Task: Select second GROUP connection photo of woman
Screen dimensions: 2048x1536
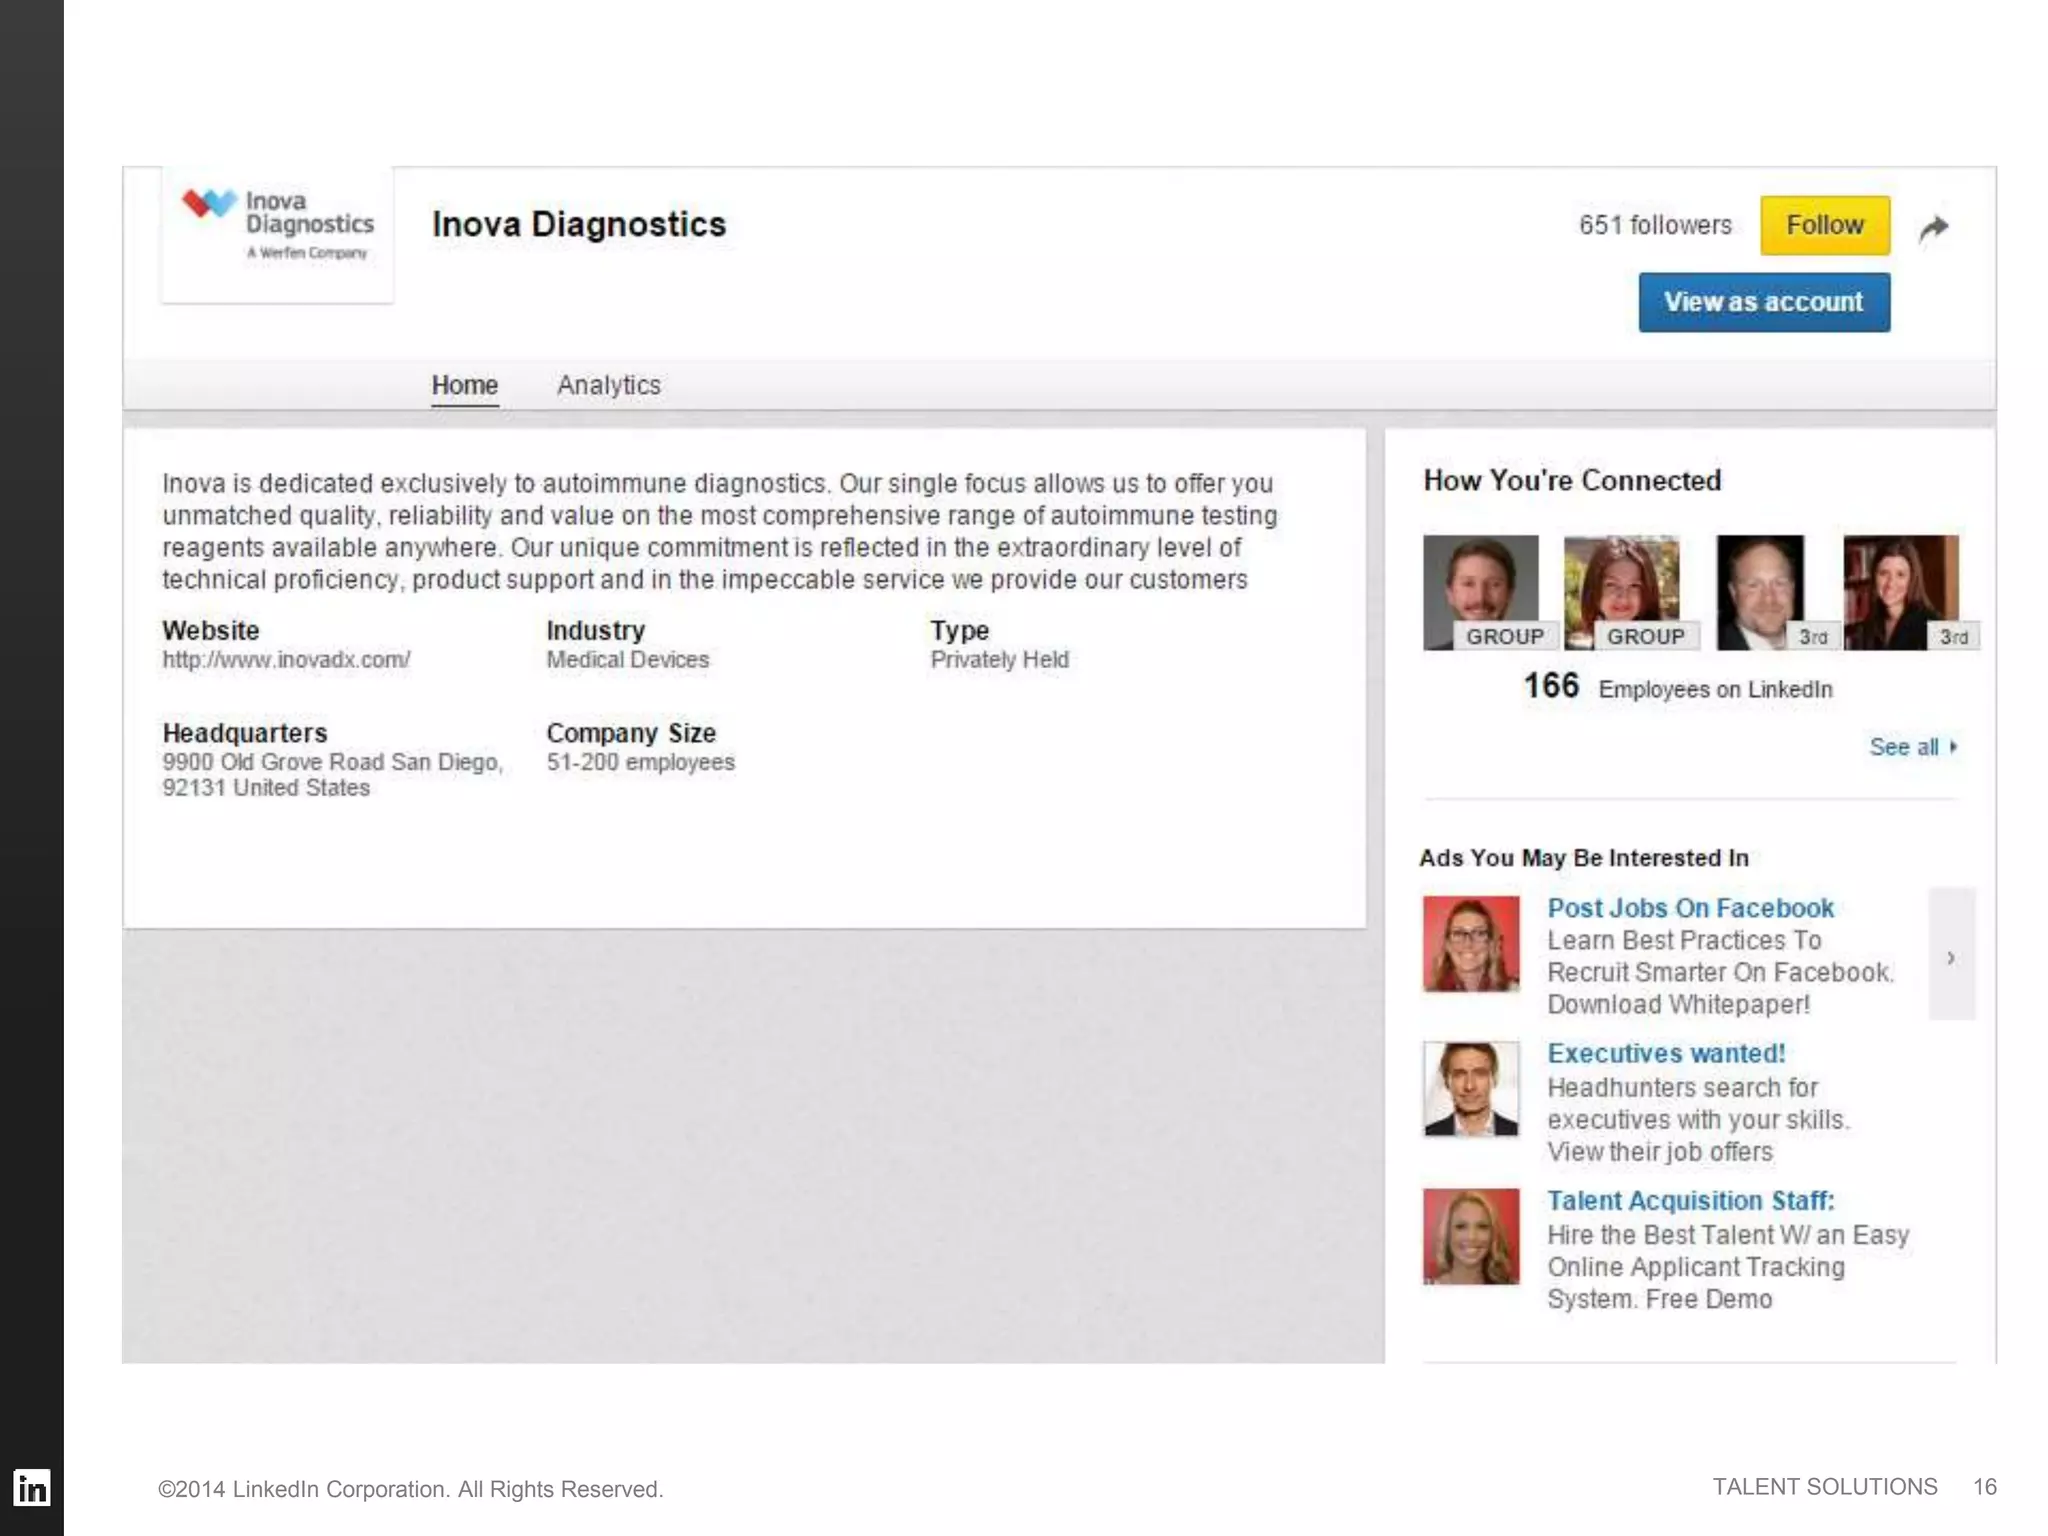Action: point(1622,592)
